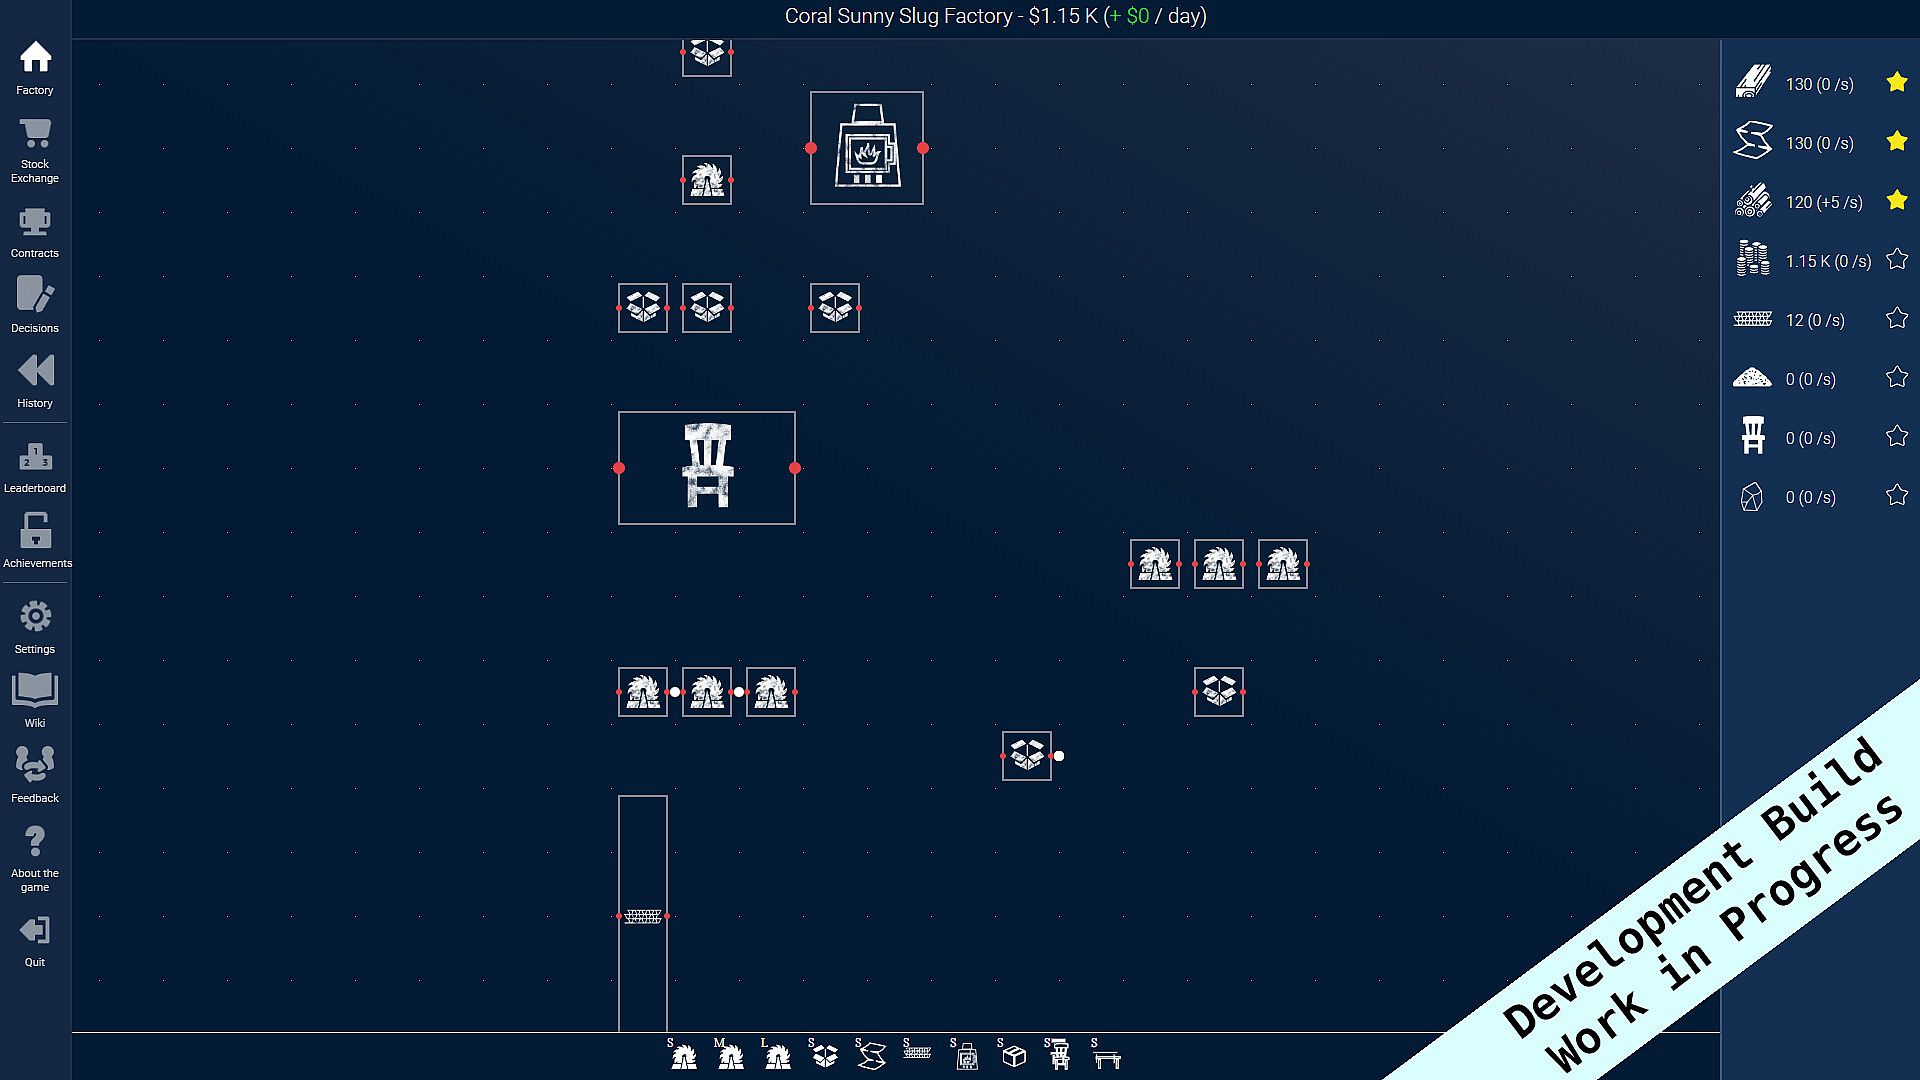This screenshot has width=1920, height=1080.
Task: Select the small chair factory build tool
Action: pos(1059,1055)
